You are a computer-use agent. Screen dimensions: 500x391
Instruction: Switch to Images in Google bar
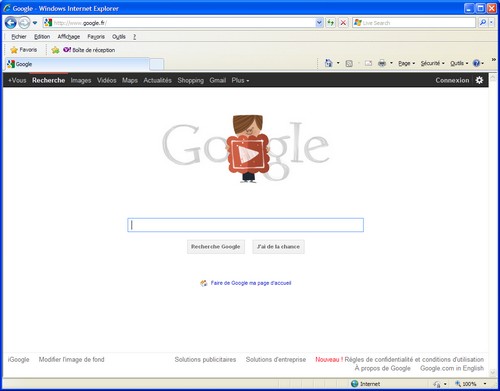click(81, 80)
